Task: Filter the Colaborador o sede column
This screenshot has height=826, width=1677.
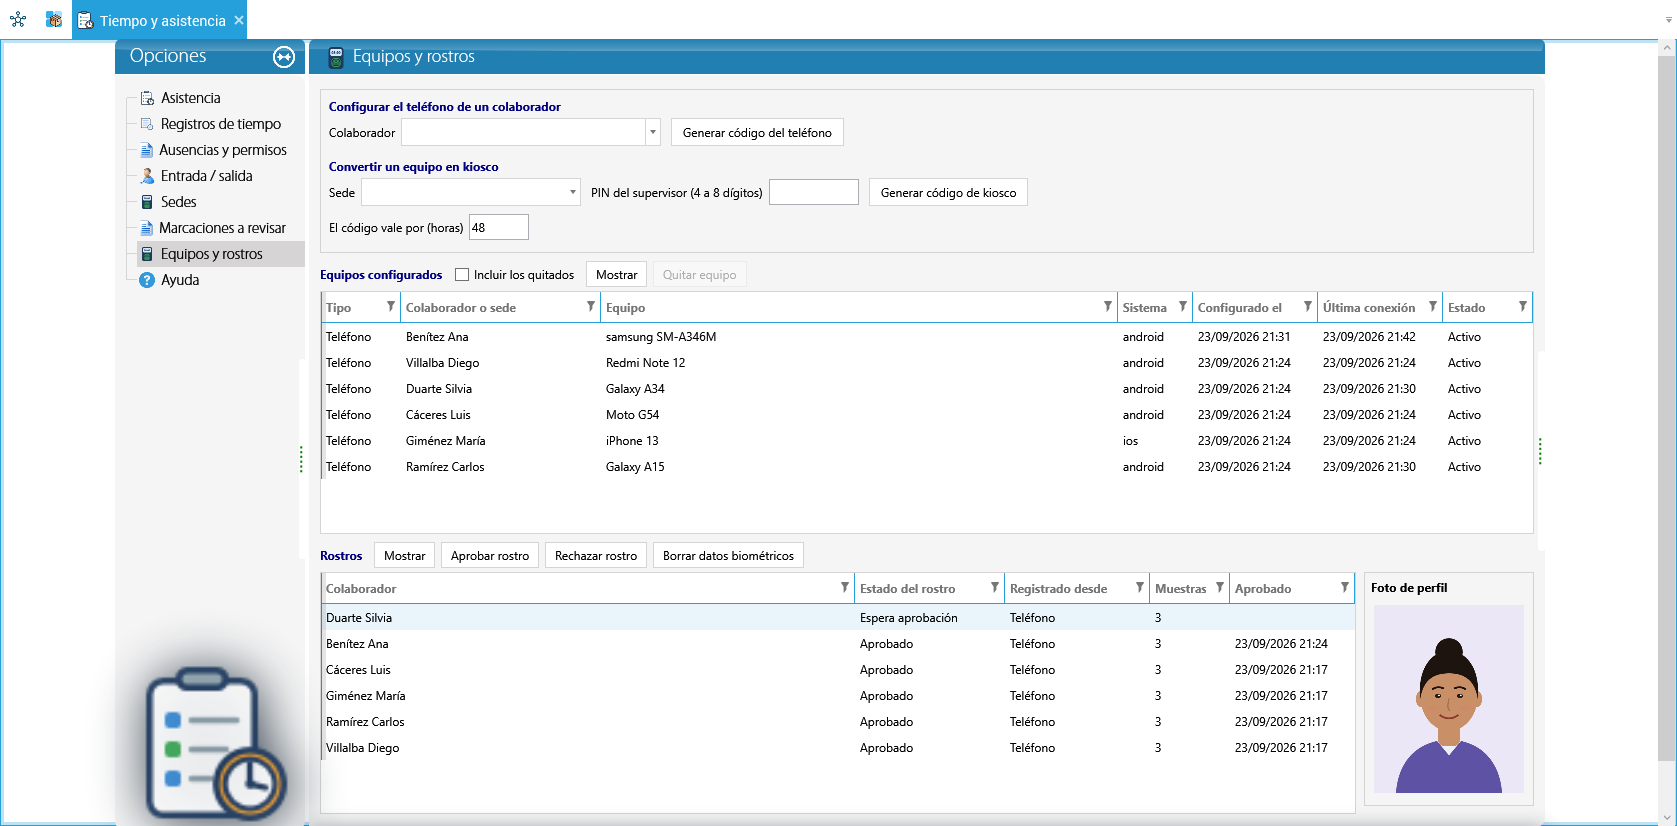Action: tap(590, 307)
